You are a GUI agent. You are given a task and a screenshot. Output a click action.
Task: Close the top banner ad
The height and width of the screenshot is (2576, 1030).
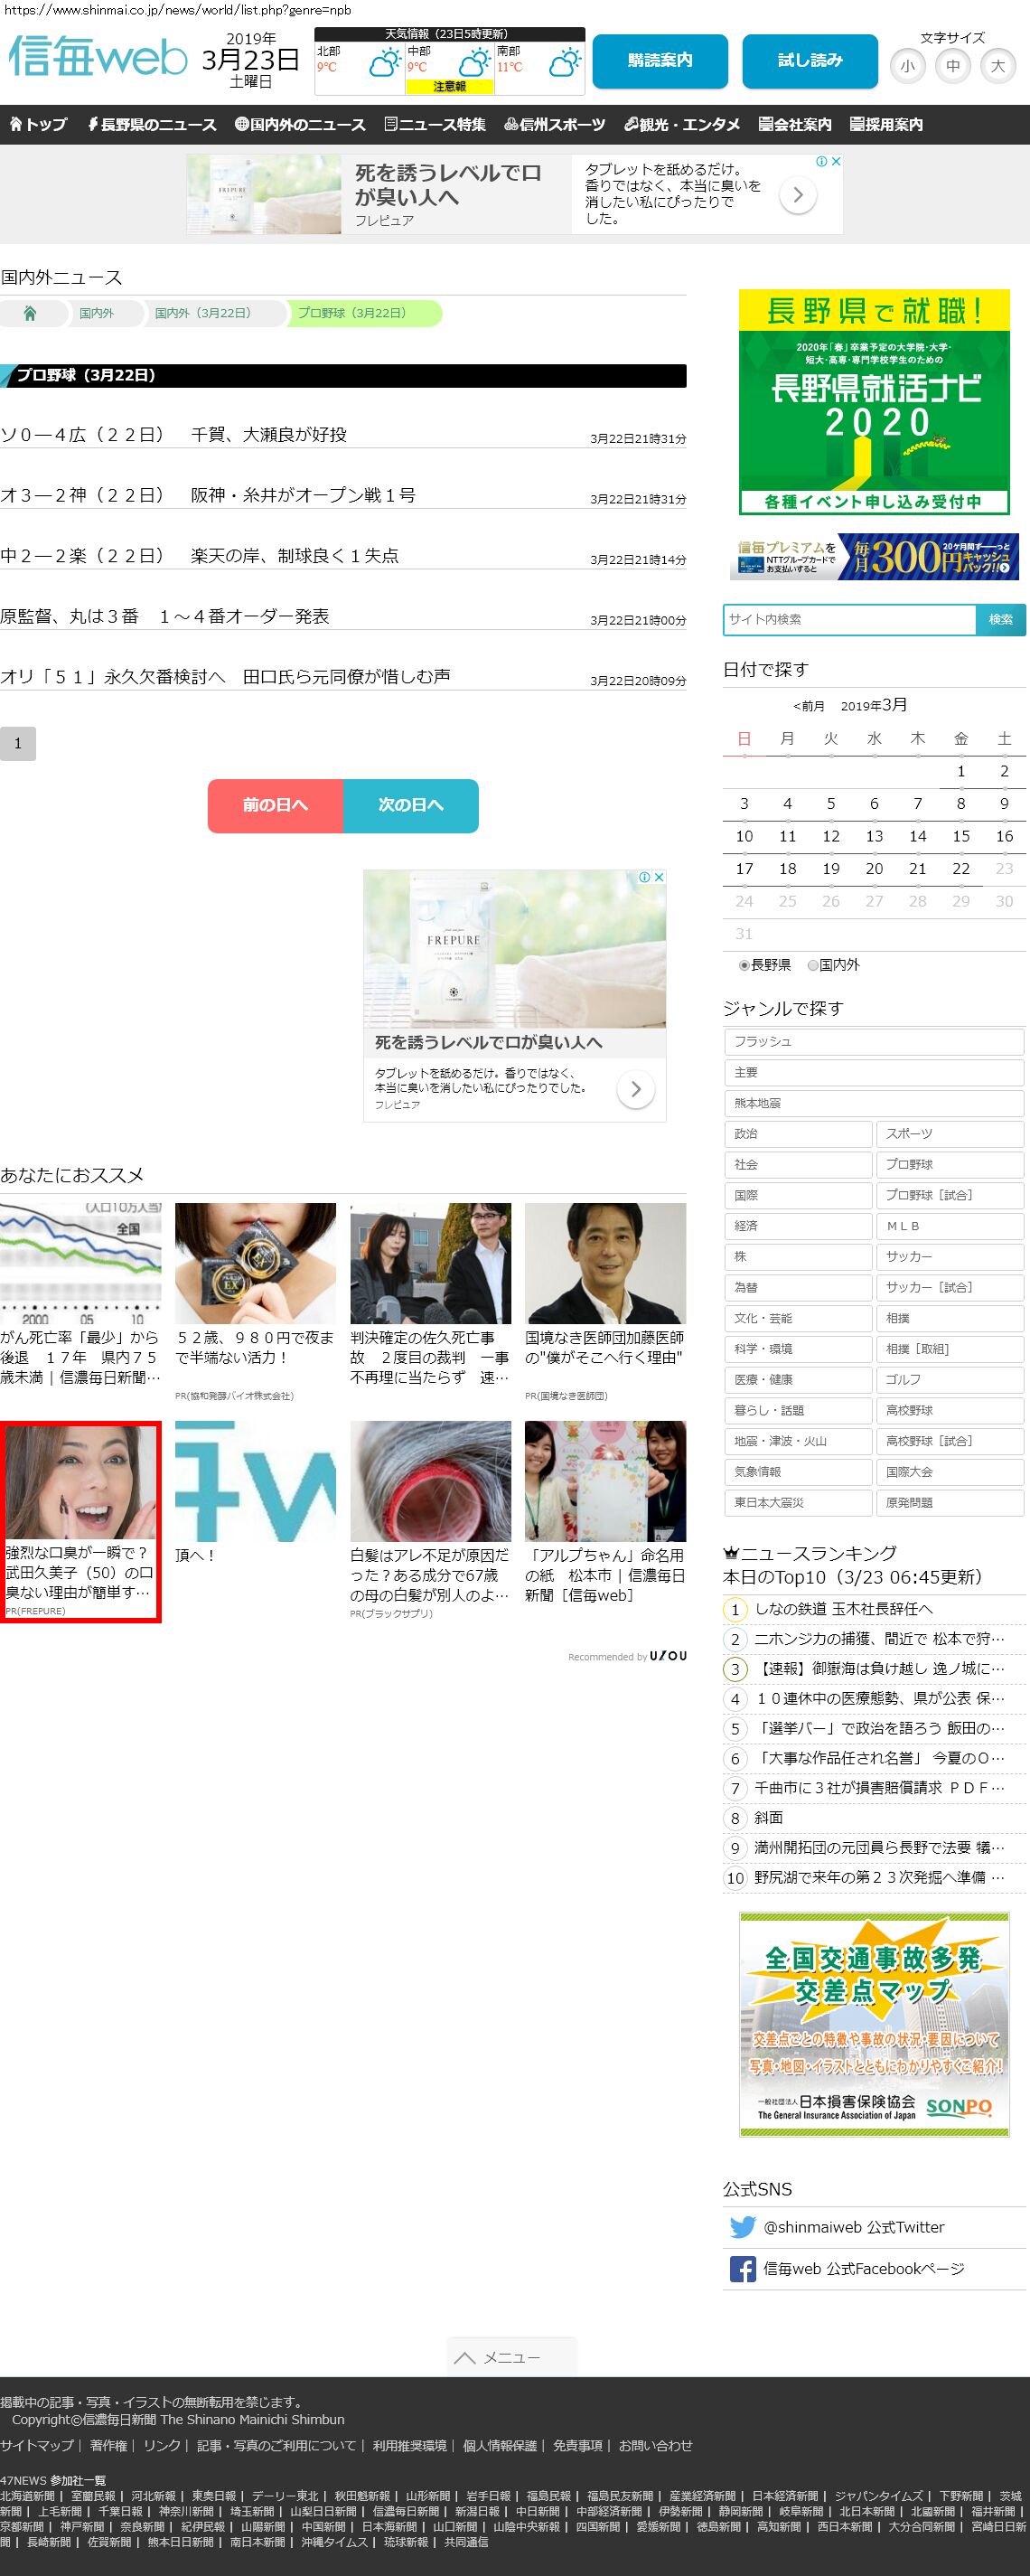836,161
